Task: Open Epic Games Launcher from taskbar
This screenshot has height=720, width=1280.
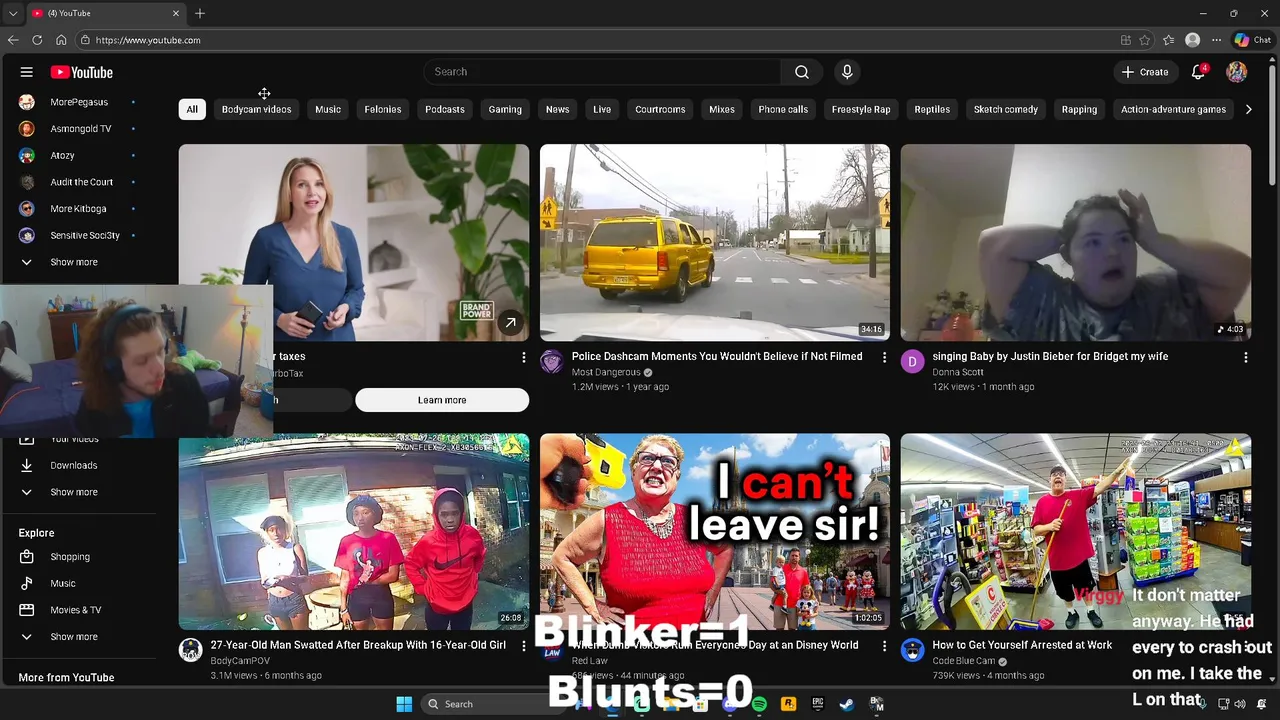Action: [x=817, y=704]
